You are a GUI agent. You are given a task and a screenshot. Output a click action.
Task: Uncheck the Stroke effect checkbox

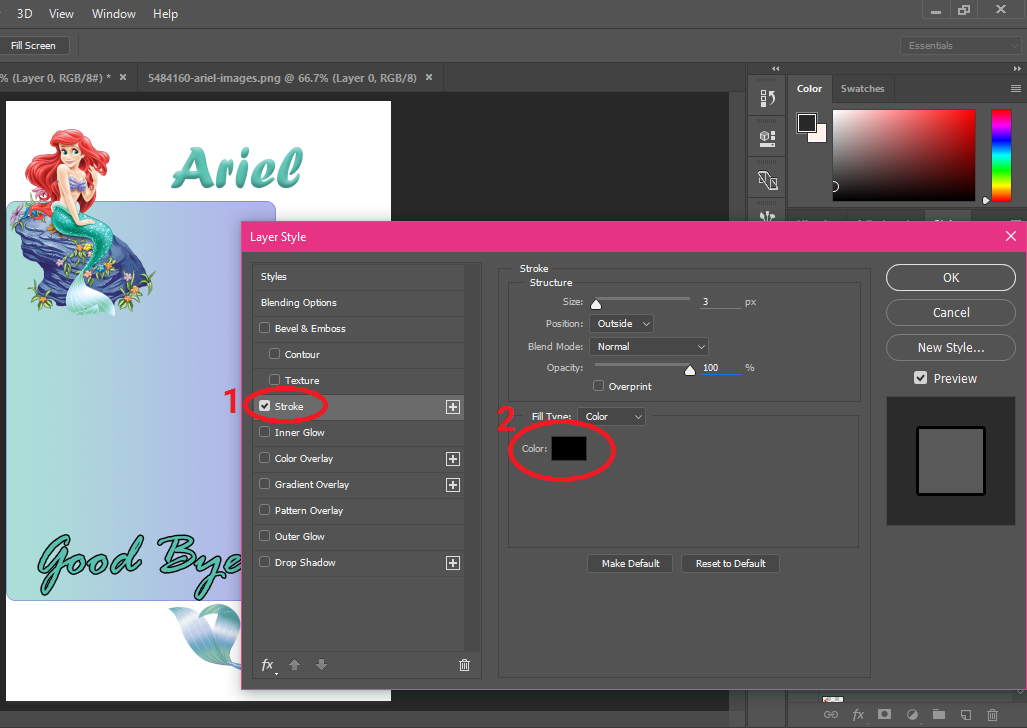265,406
